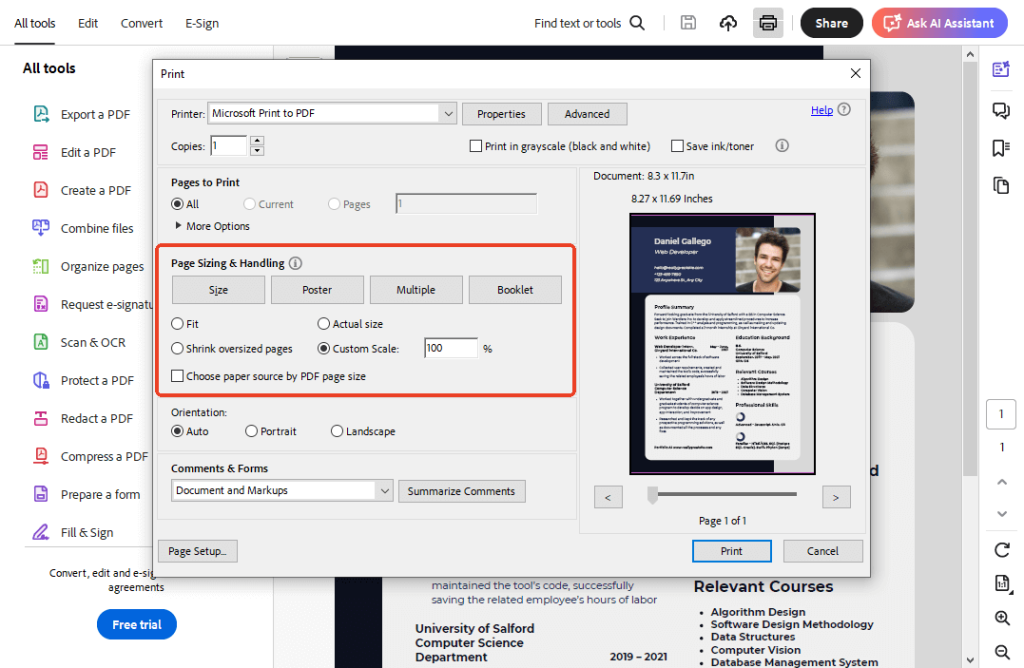Switch to the Convert menu
Screen dimensions: 1024x668
tap(141, 23)
